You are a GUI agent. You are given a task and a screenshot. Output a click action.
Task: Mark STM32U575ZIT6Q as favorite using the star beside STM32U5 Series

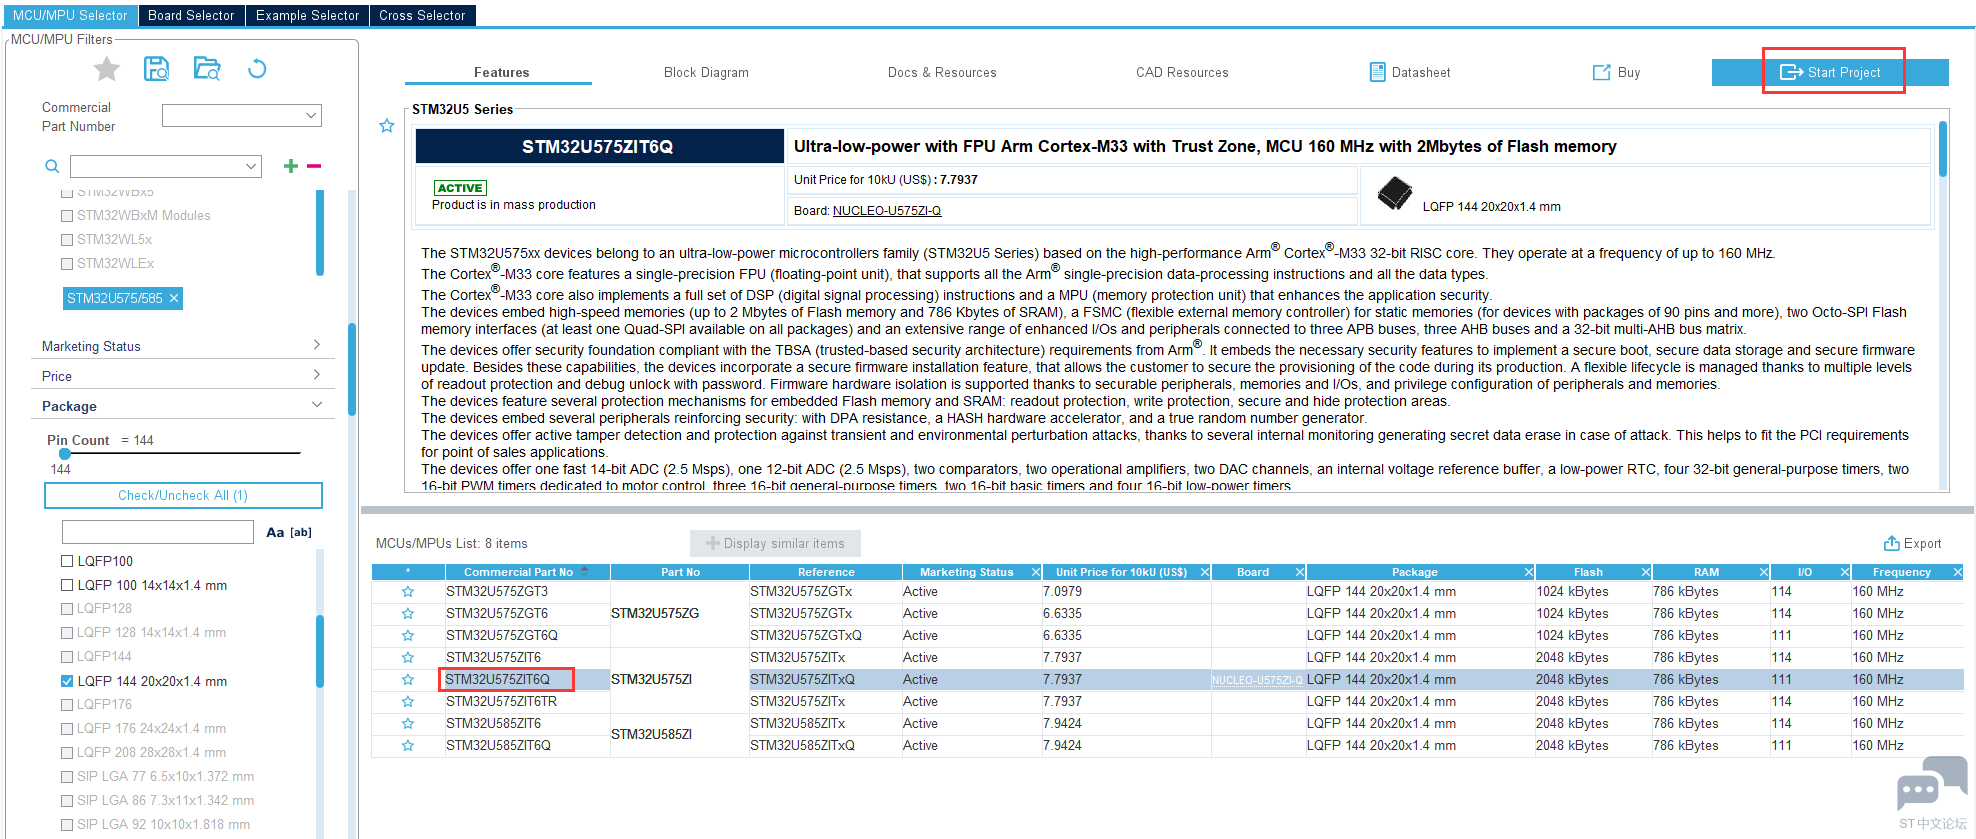(387, 126)
